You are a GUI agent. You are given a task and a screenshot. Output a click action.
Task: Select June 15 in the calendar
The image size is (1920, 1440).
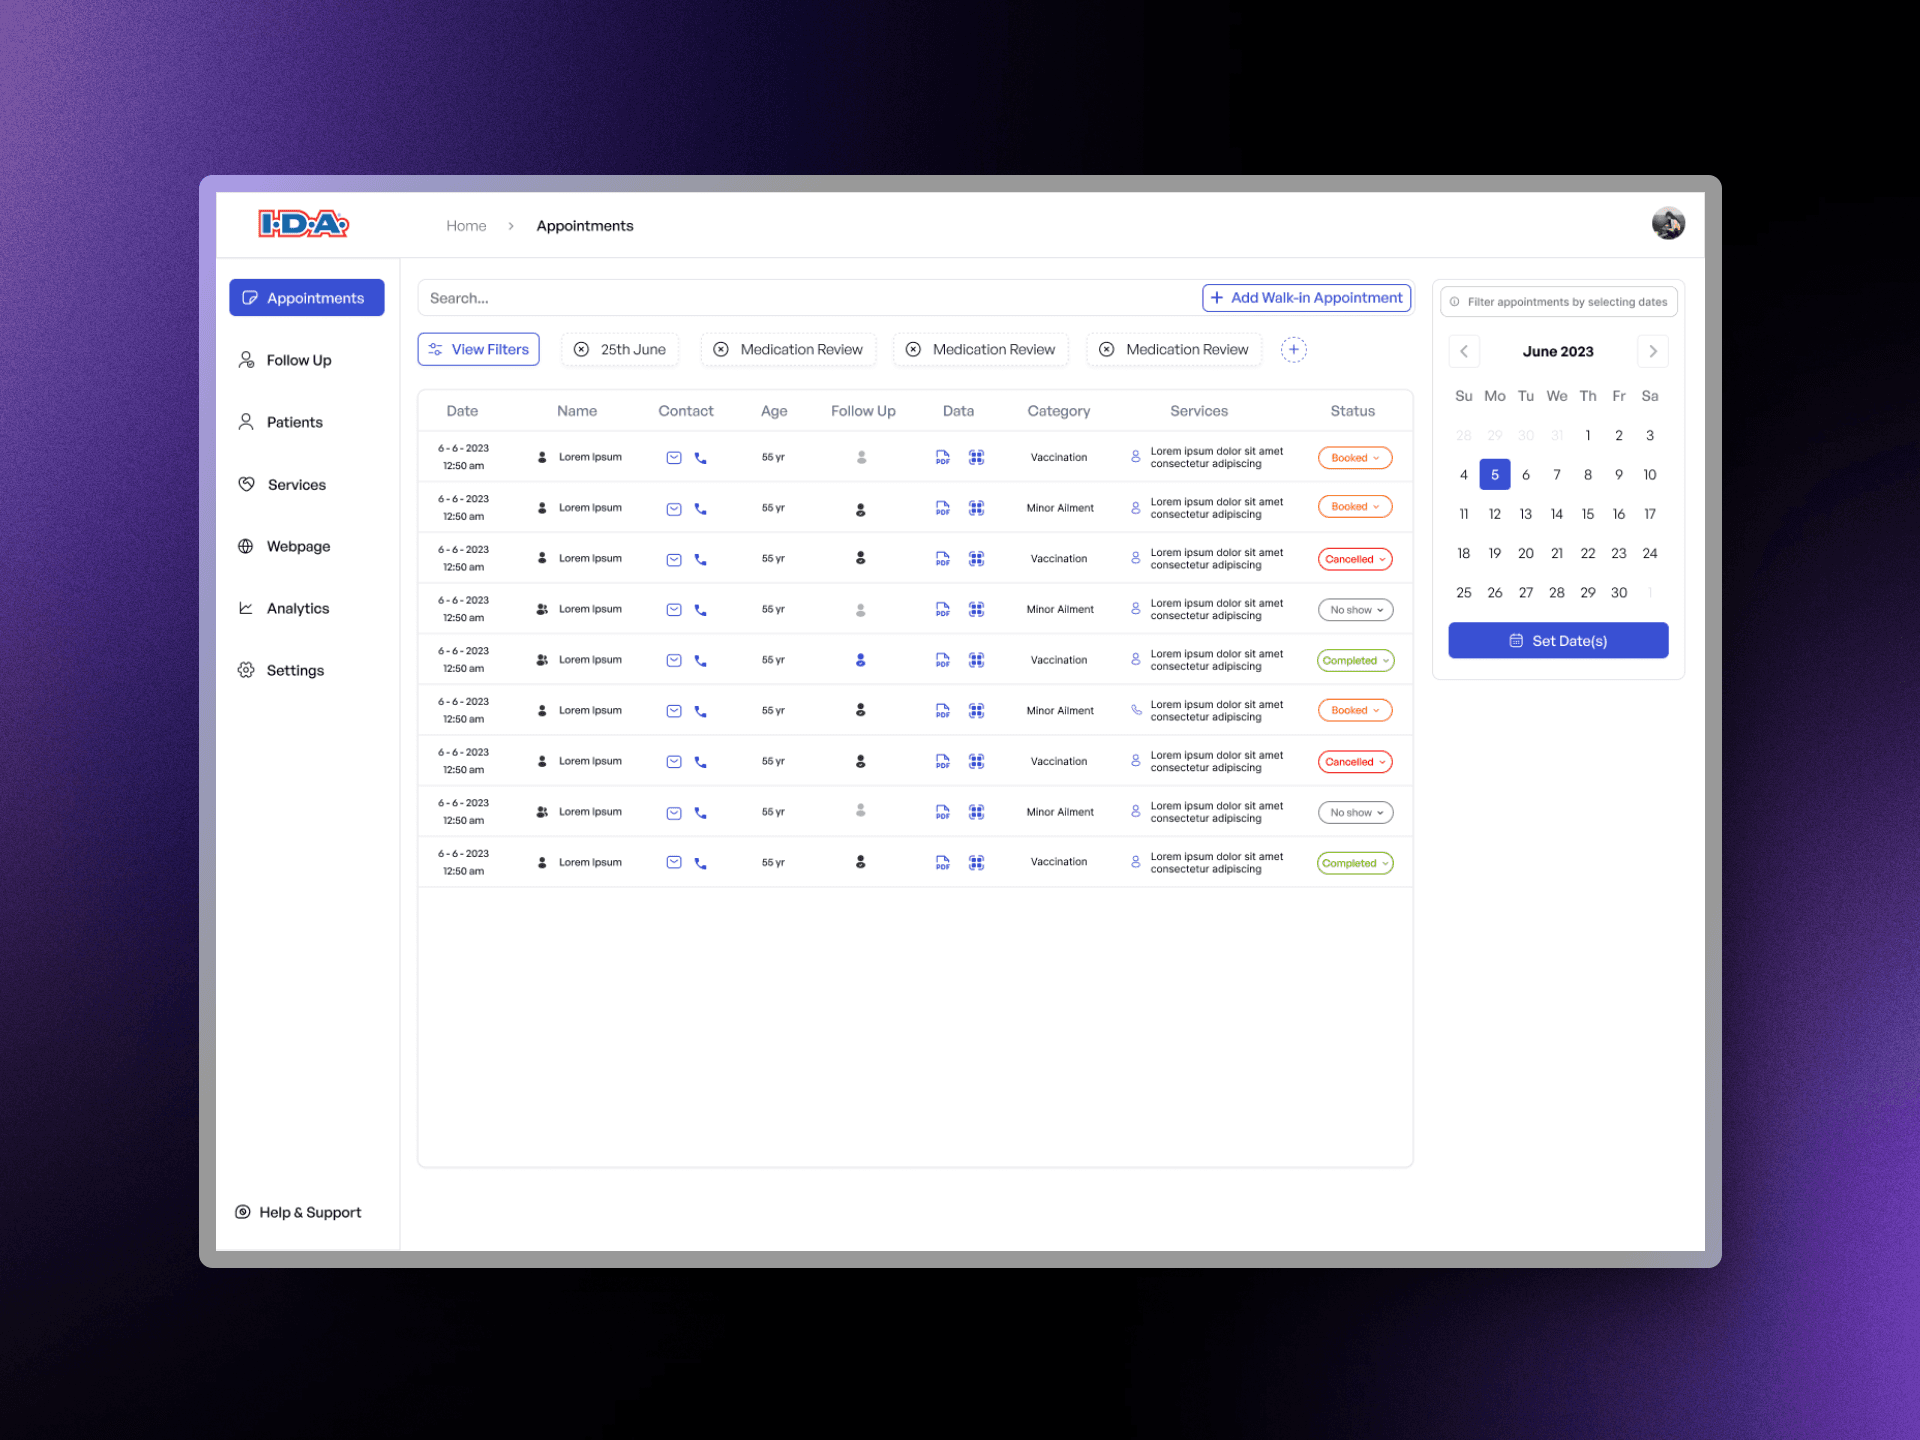[1587, 514]
